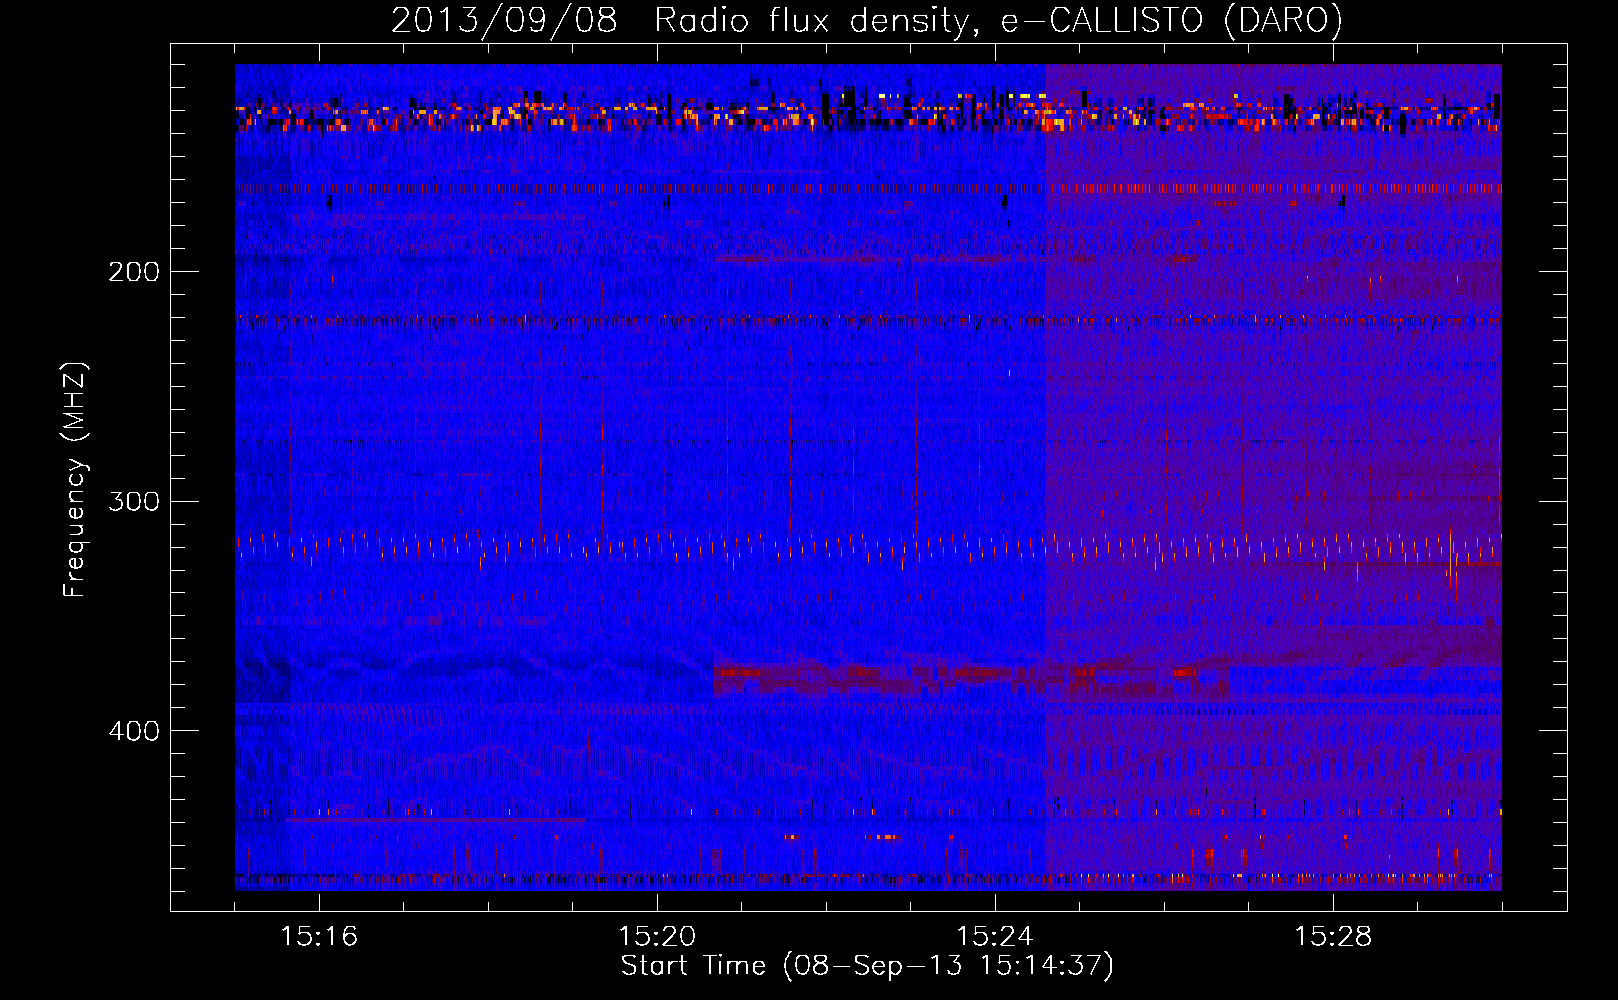Click the '400' frequency tick label
This screenshot has width=1618, height=1000.
pyautogui.click(x=134, y=731)
